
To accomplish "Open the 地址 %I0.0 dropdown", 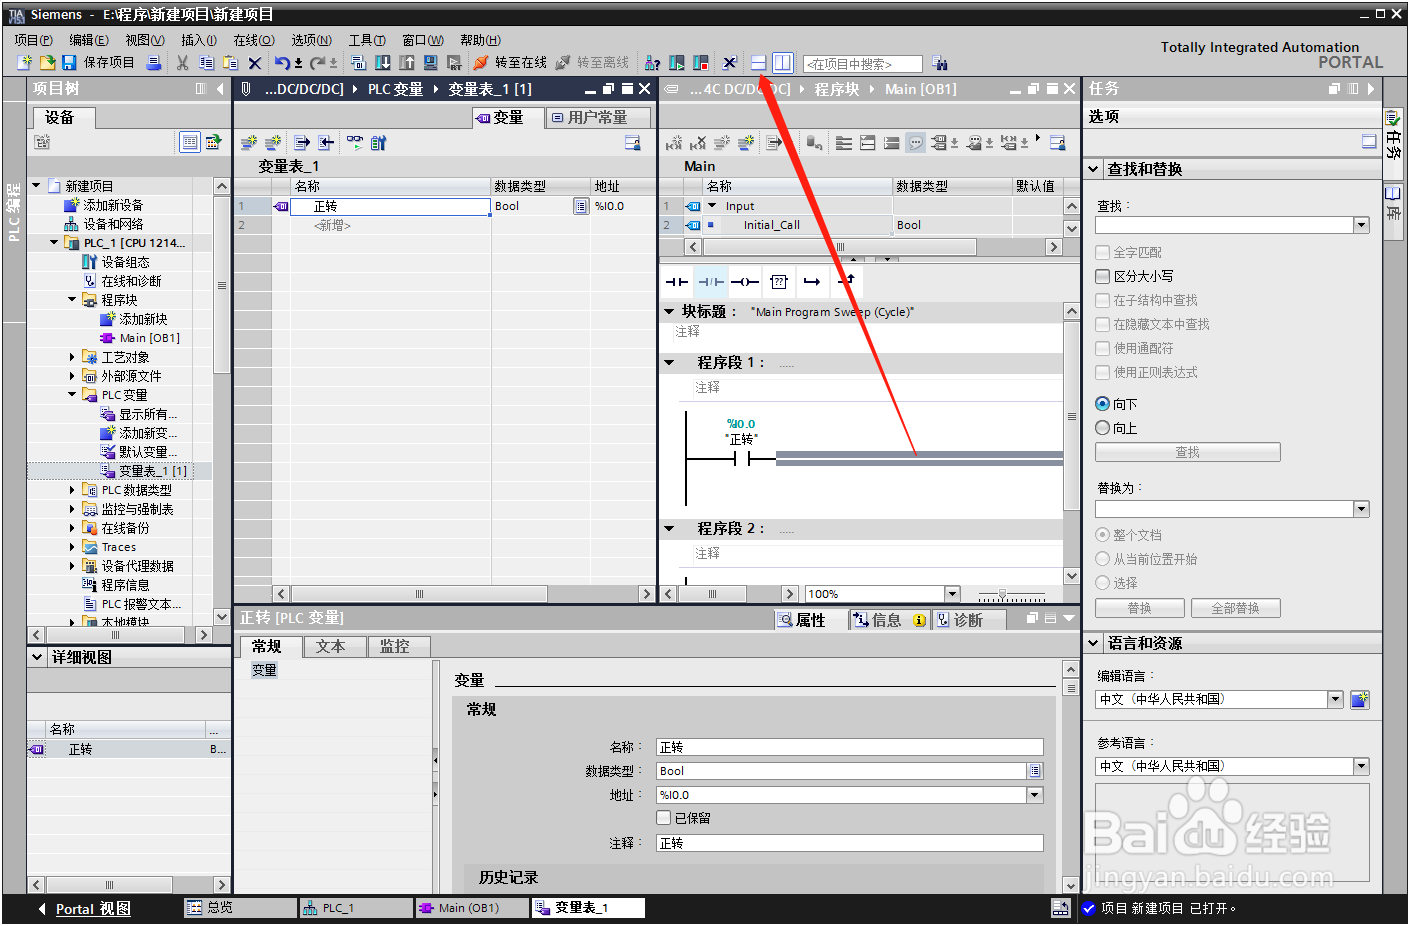I will click(x=1035, y=795).
